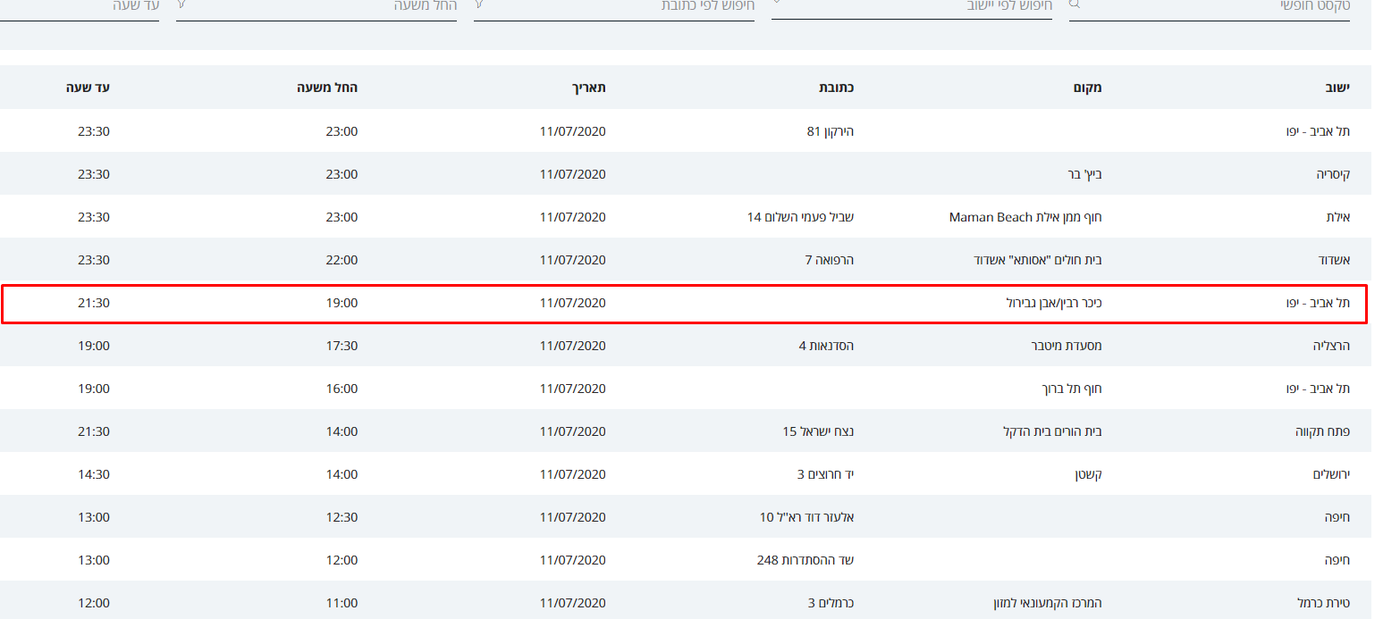Select the highlighted 'כיכר רבין/אבן גבירול' row
The image size is (1400, 619).
[x=684, y=303]
